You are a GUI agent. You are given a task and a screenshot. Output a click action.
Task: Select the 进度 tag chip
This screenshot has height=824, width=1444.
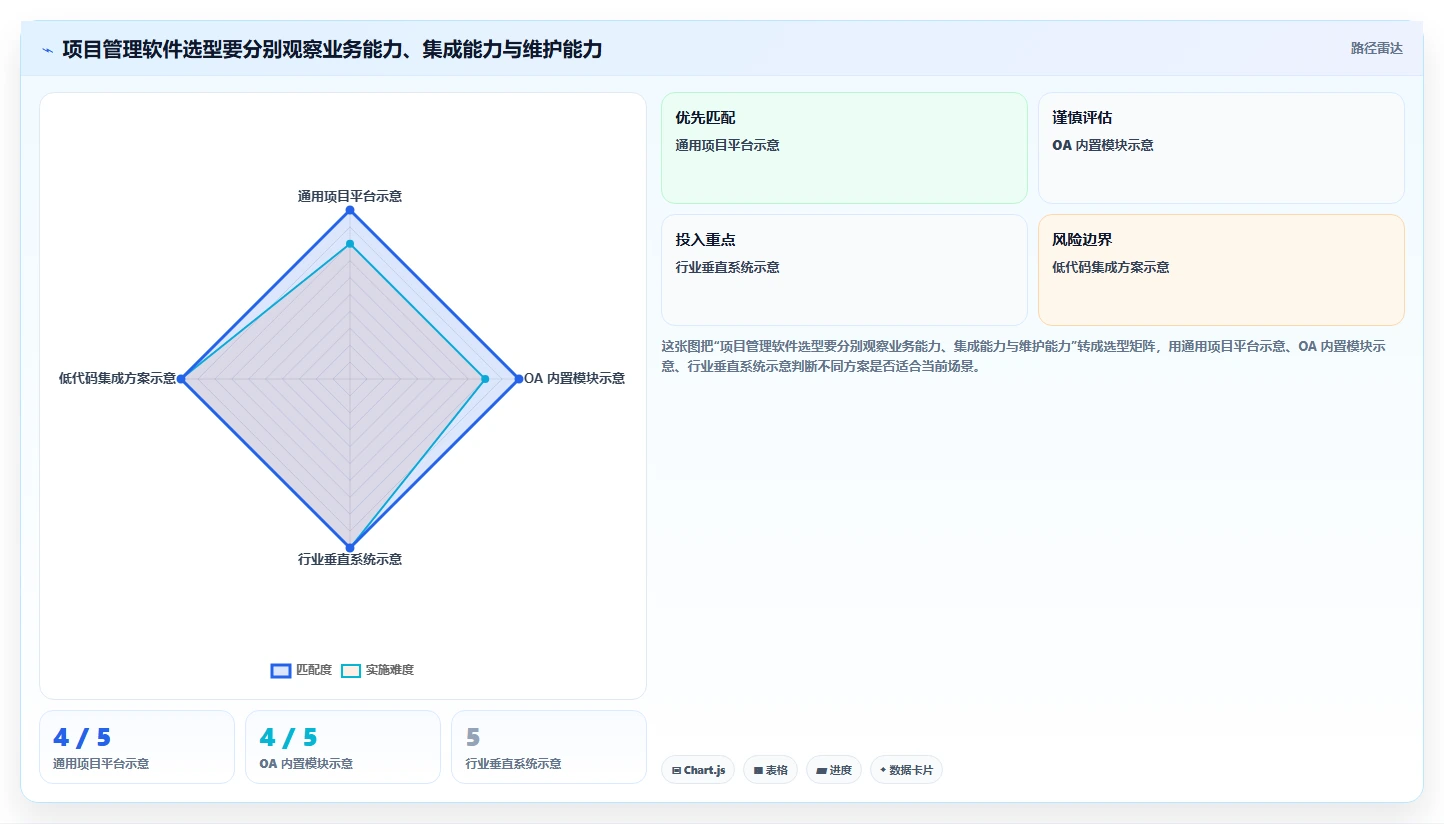[834, 770]
